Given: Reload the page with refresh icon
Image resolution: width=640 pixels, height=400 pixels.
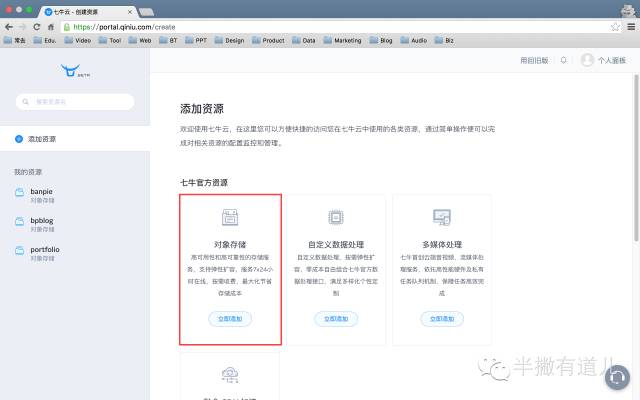Looking at the screenshot, I should pos(49,26).
